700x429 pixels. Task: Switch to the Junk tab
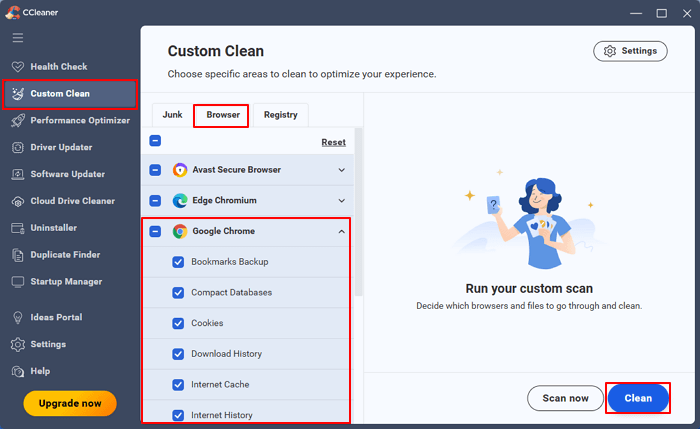tap(172, 115)
